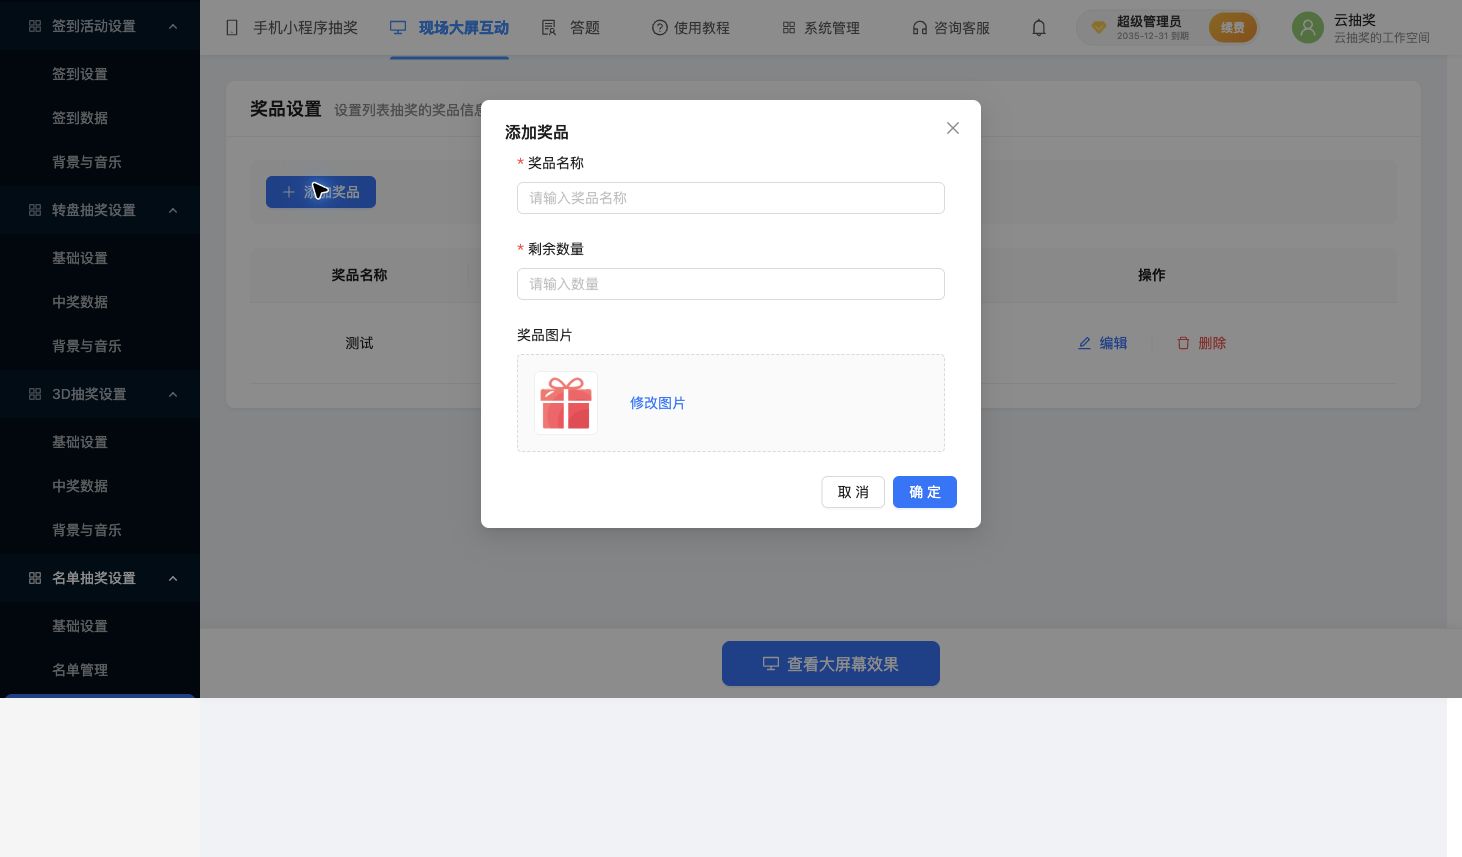Click the 转盘抽奖设置 grid icon
The width and height of the screenshot is (1462, 857).
pos(35,210)
